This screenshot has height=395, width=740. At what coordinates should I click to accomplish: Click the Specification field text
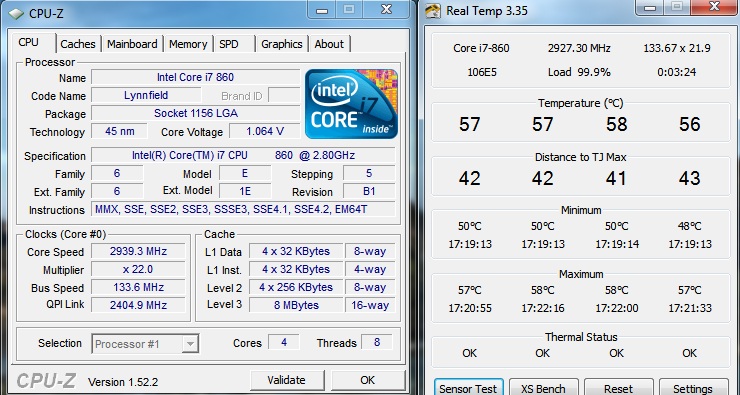pyautogui.click(x=243, y=155)
